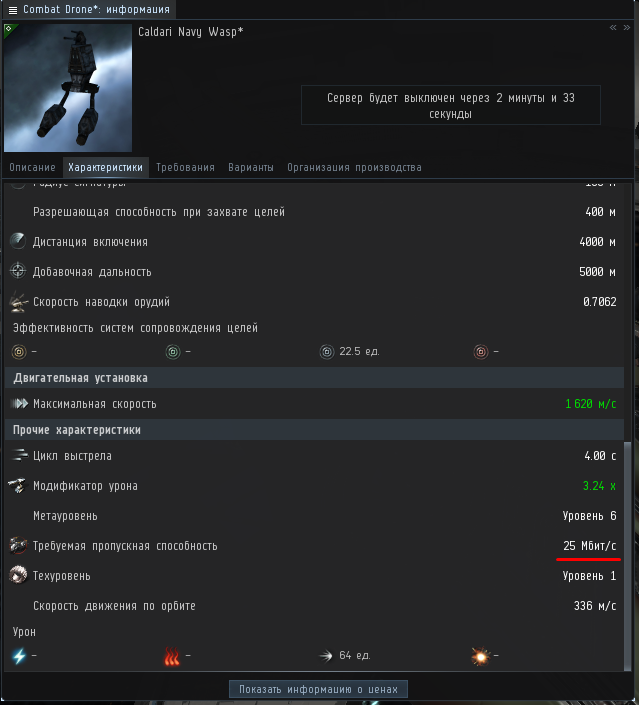
Task: Click the Метауровень row label
Action: tap(65, 516)
